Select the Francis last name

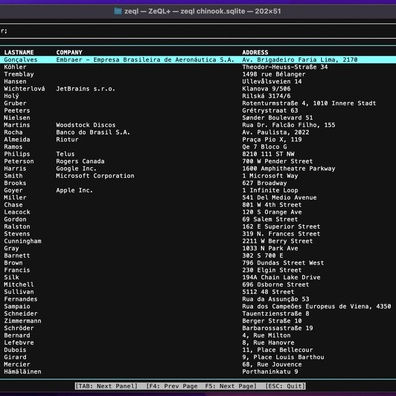pos(17,271)
